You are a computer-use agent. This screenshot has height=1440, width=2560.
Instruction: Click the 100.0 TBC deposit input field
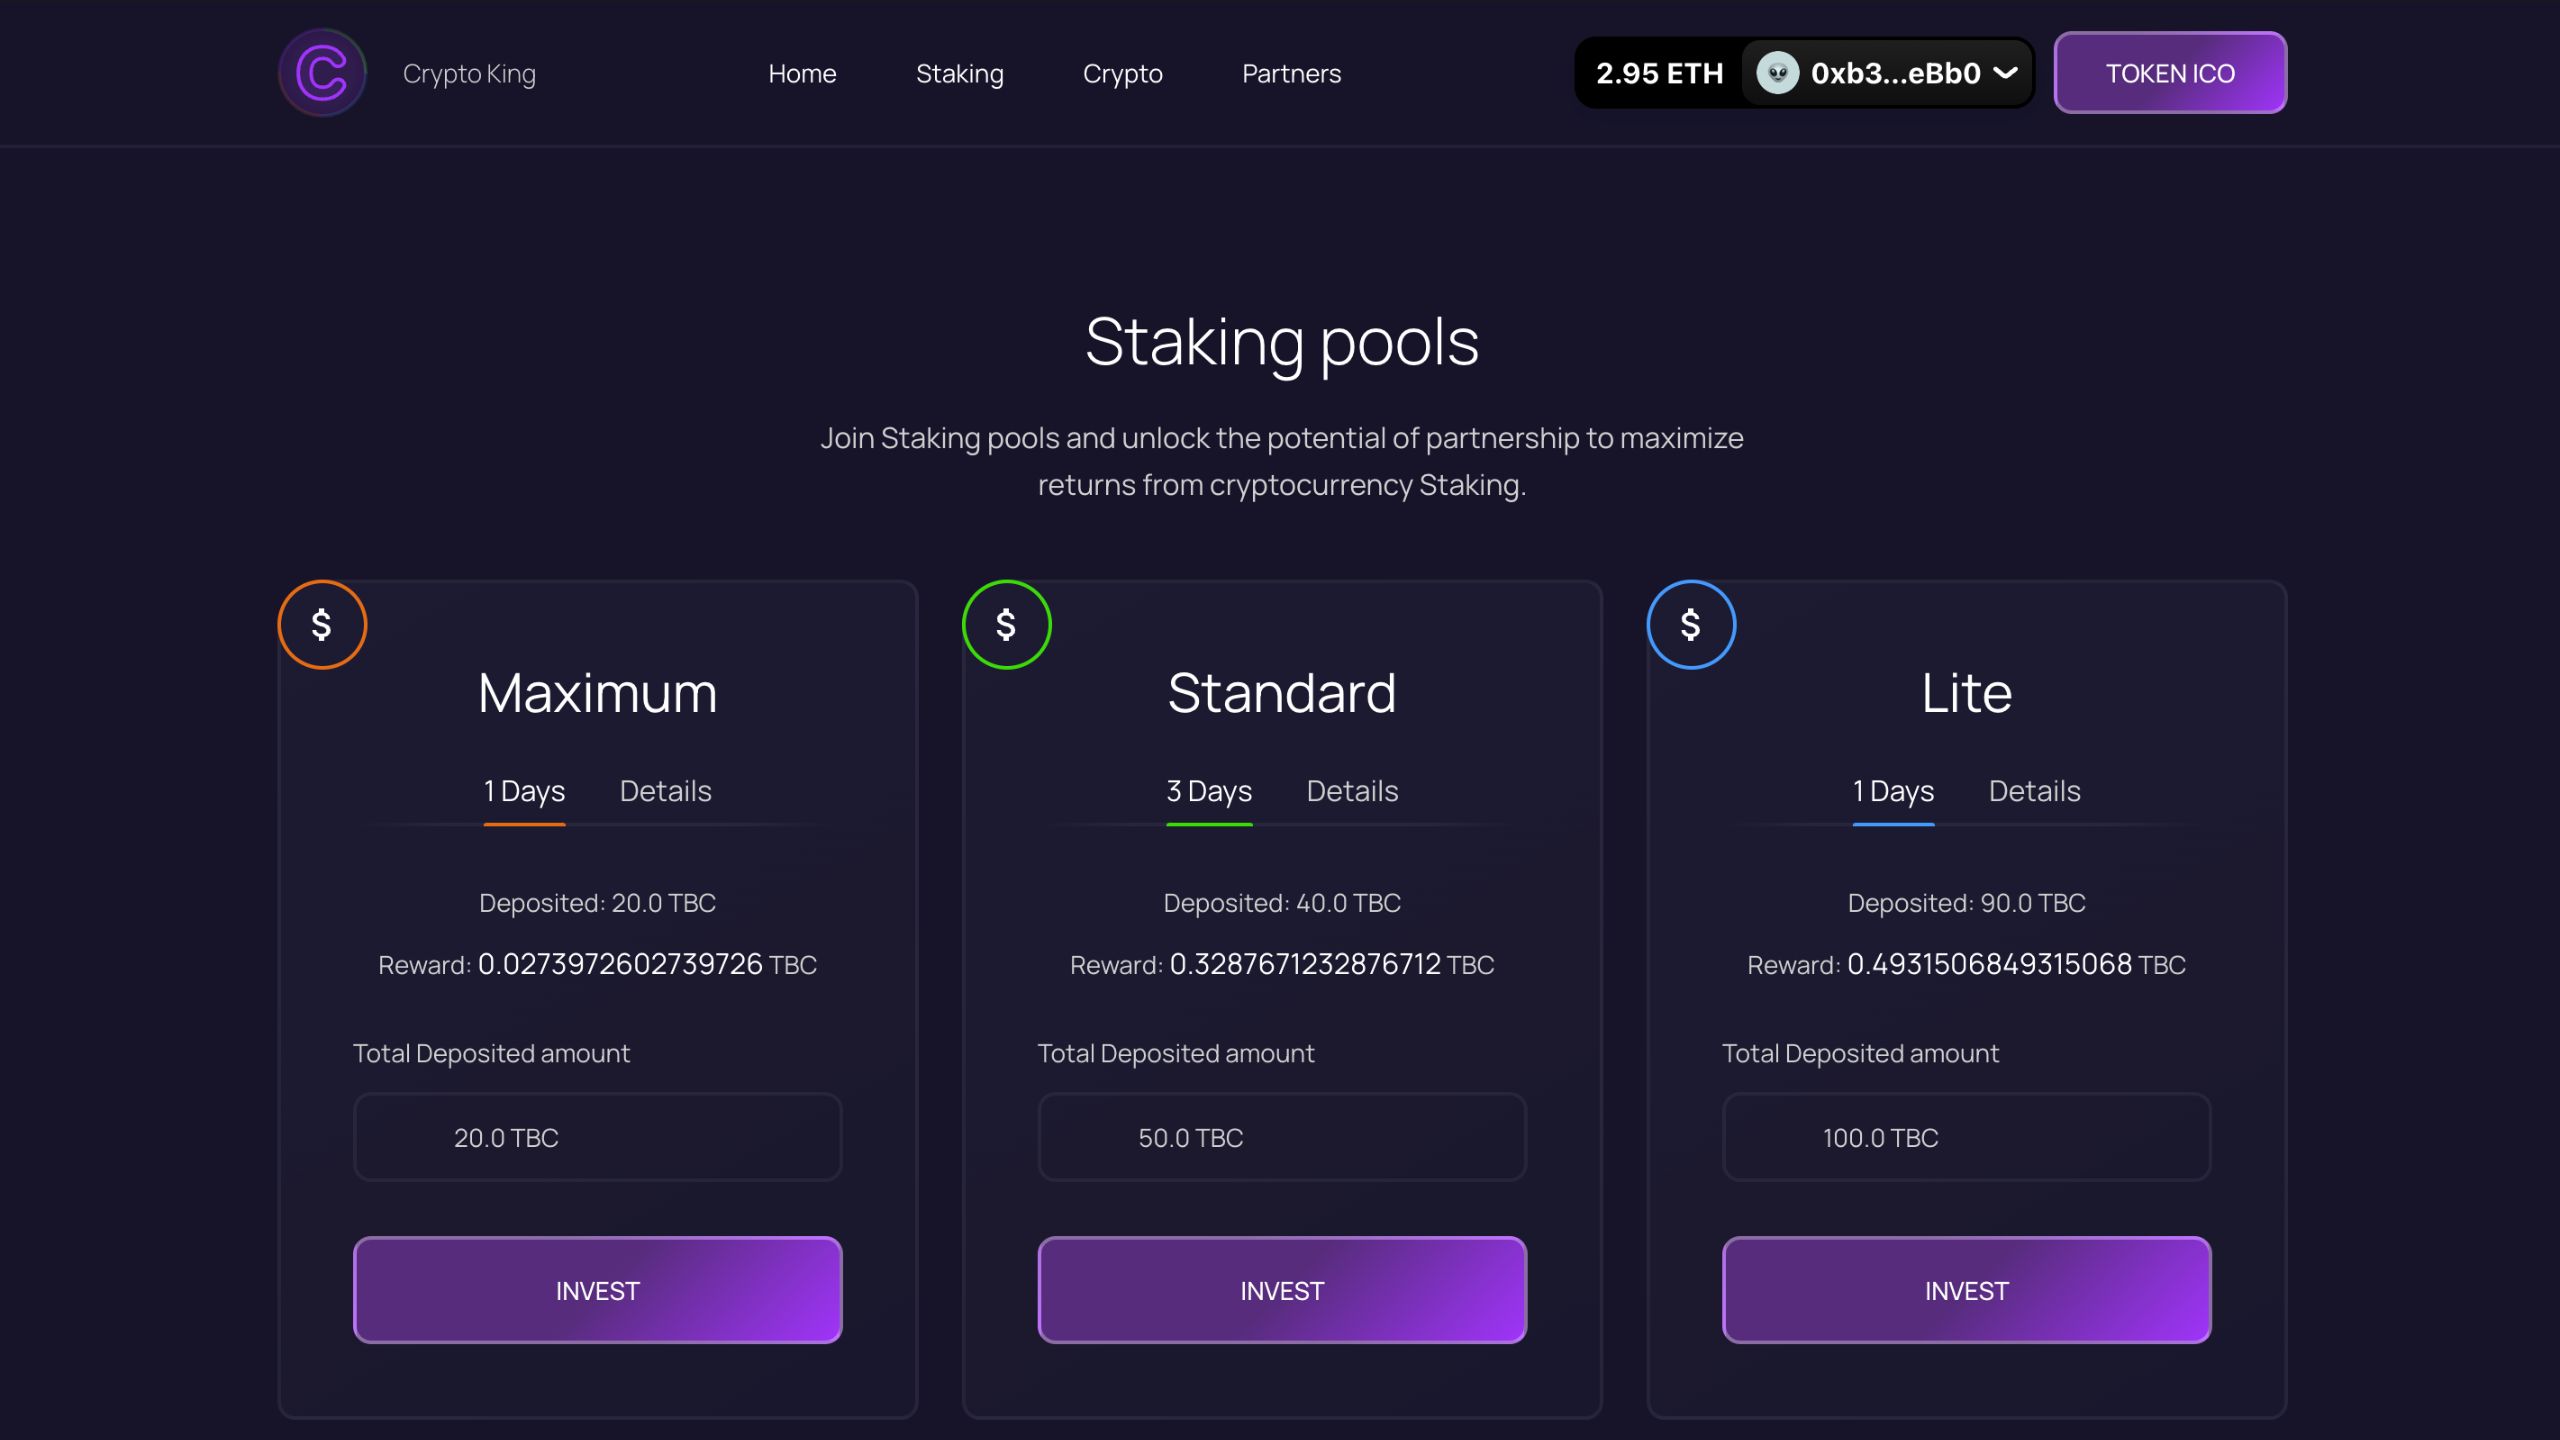(1966, 1137)
